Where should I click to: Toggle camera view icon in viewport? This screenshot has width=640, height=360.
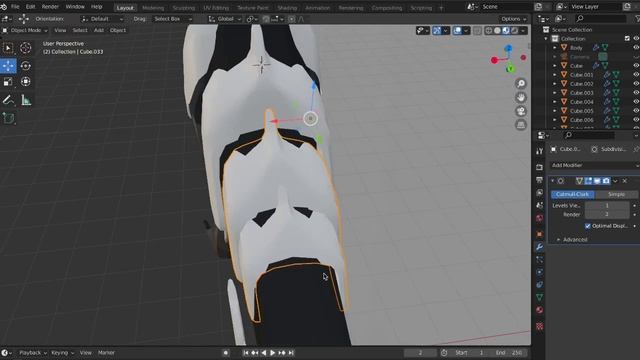point(521,111)
